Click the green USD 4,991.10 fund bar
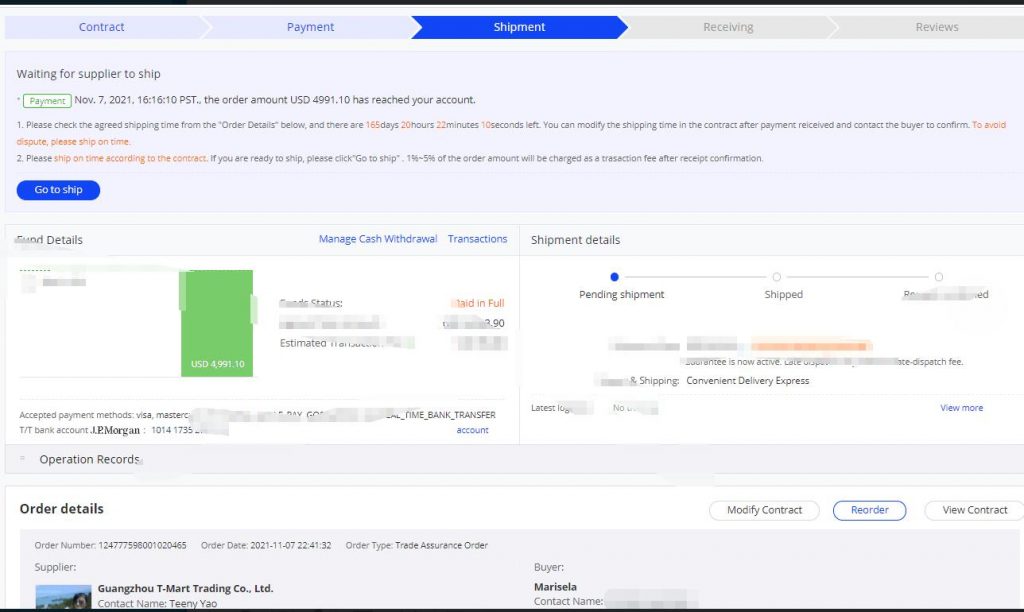Screen dimensions: 1024x612 tap(217, 323)
